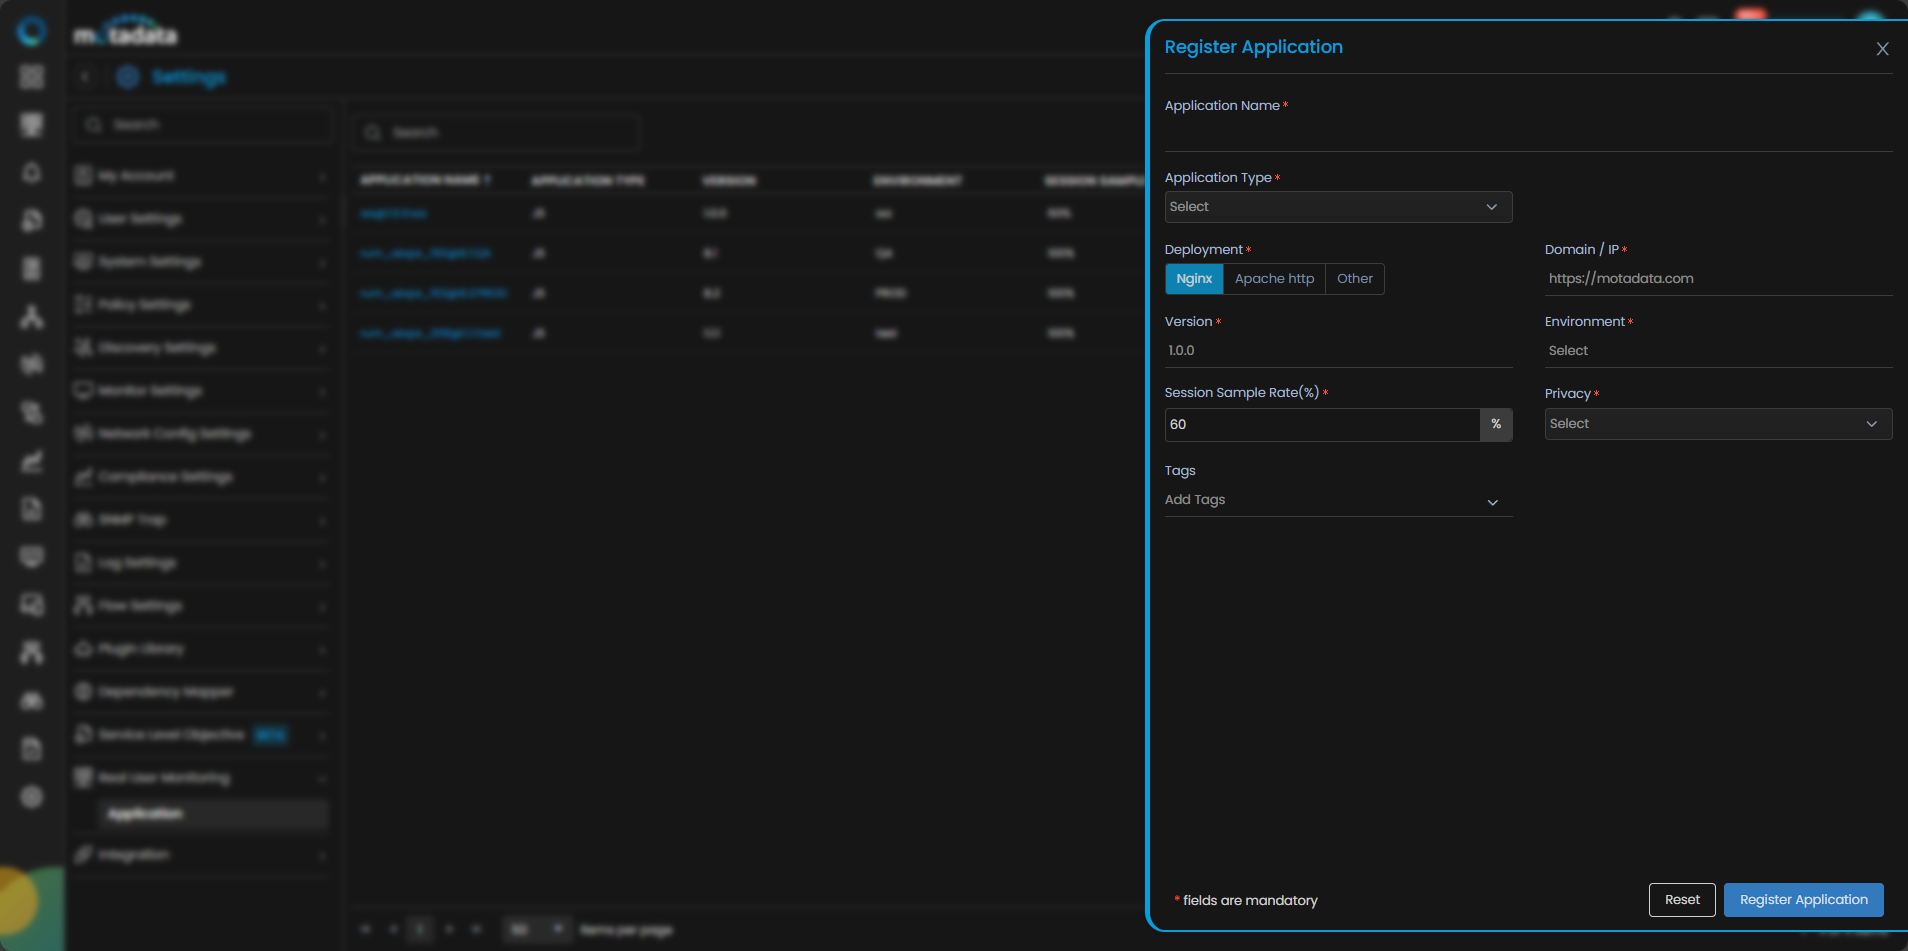Open the Application Type dropdown
This screenshot has height=951, width=1908.
tap(1338, 207)
